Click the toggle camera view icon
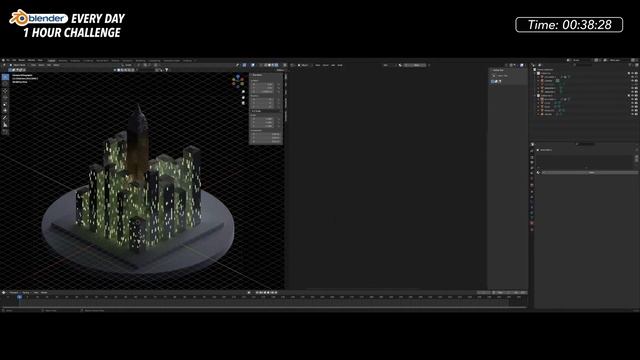This screenshot has height=360, width=640. [x=243, y=103]
